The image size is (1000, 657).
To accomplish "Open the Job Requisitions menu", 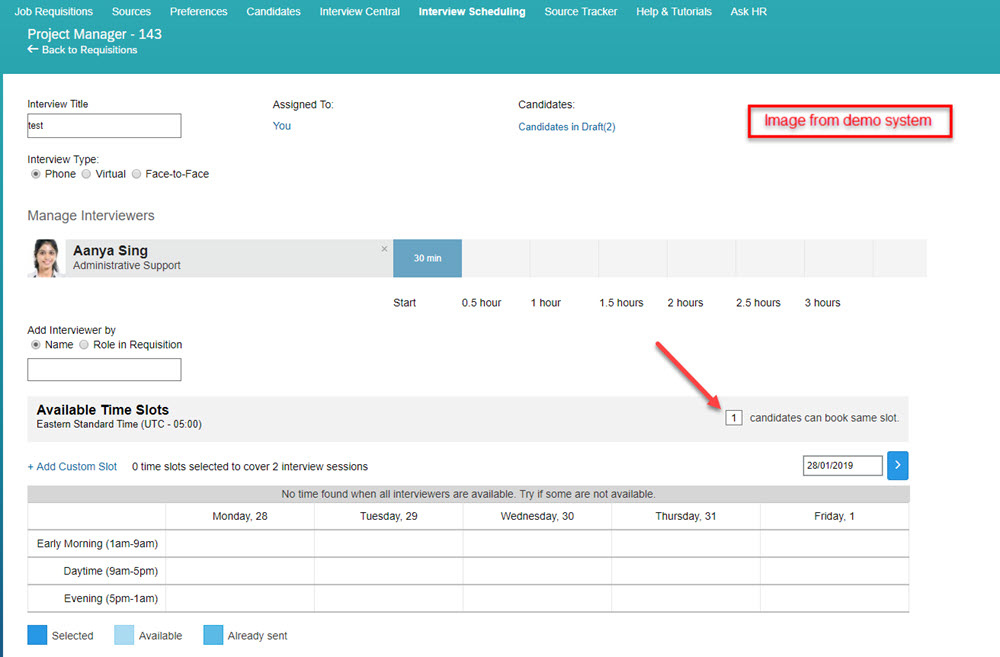I will pyautogui.click(x=54, y=11).
